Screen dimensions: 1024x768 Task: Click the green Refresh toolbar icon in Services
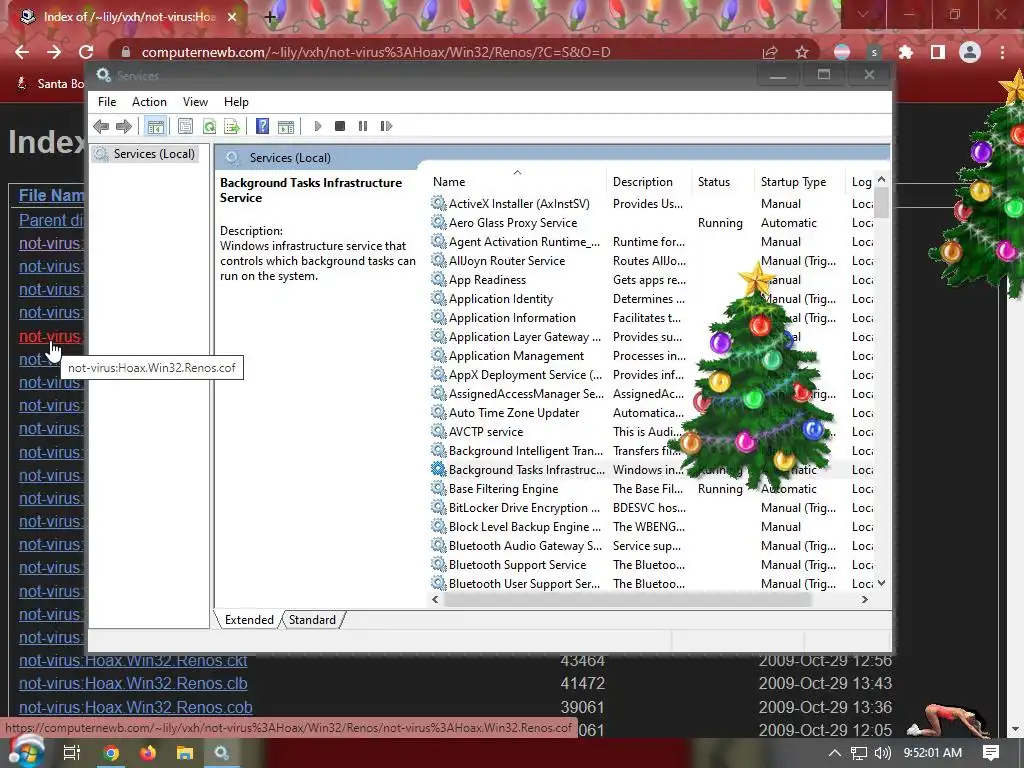coord(209,126)
